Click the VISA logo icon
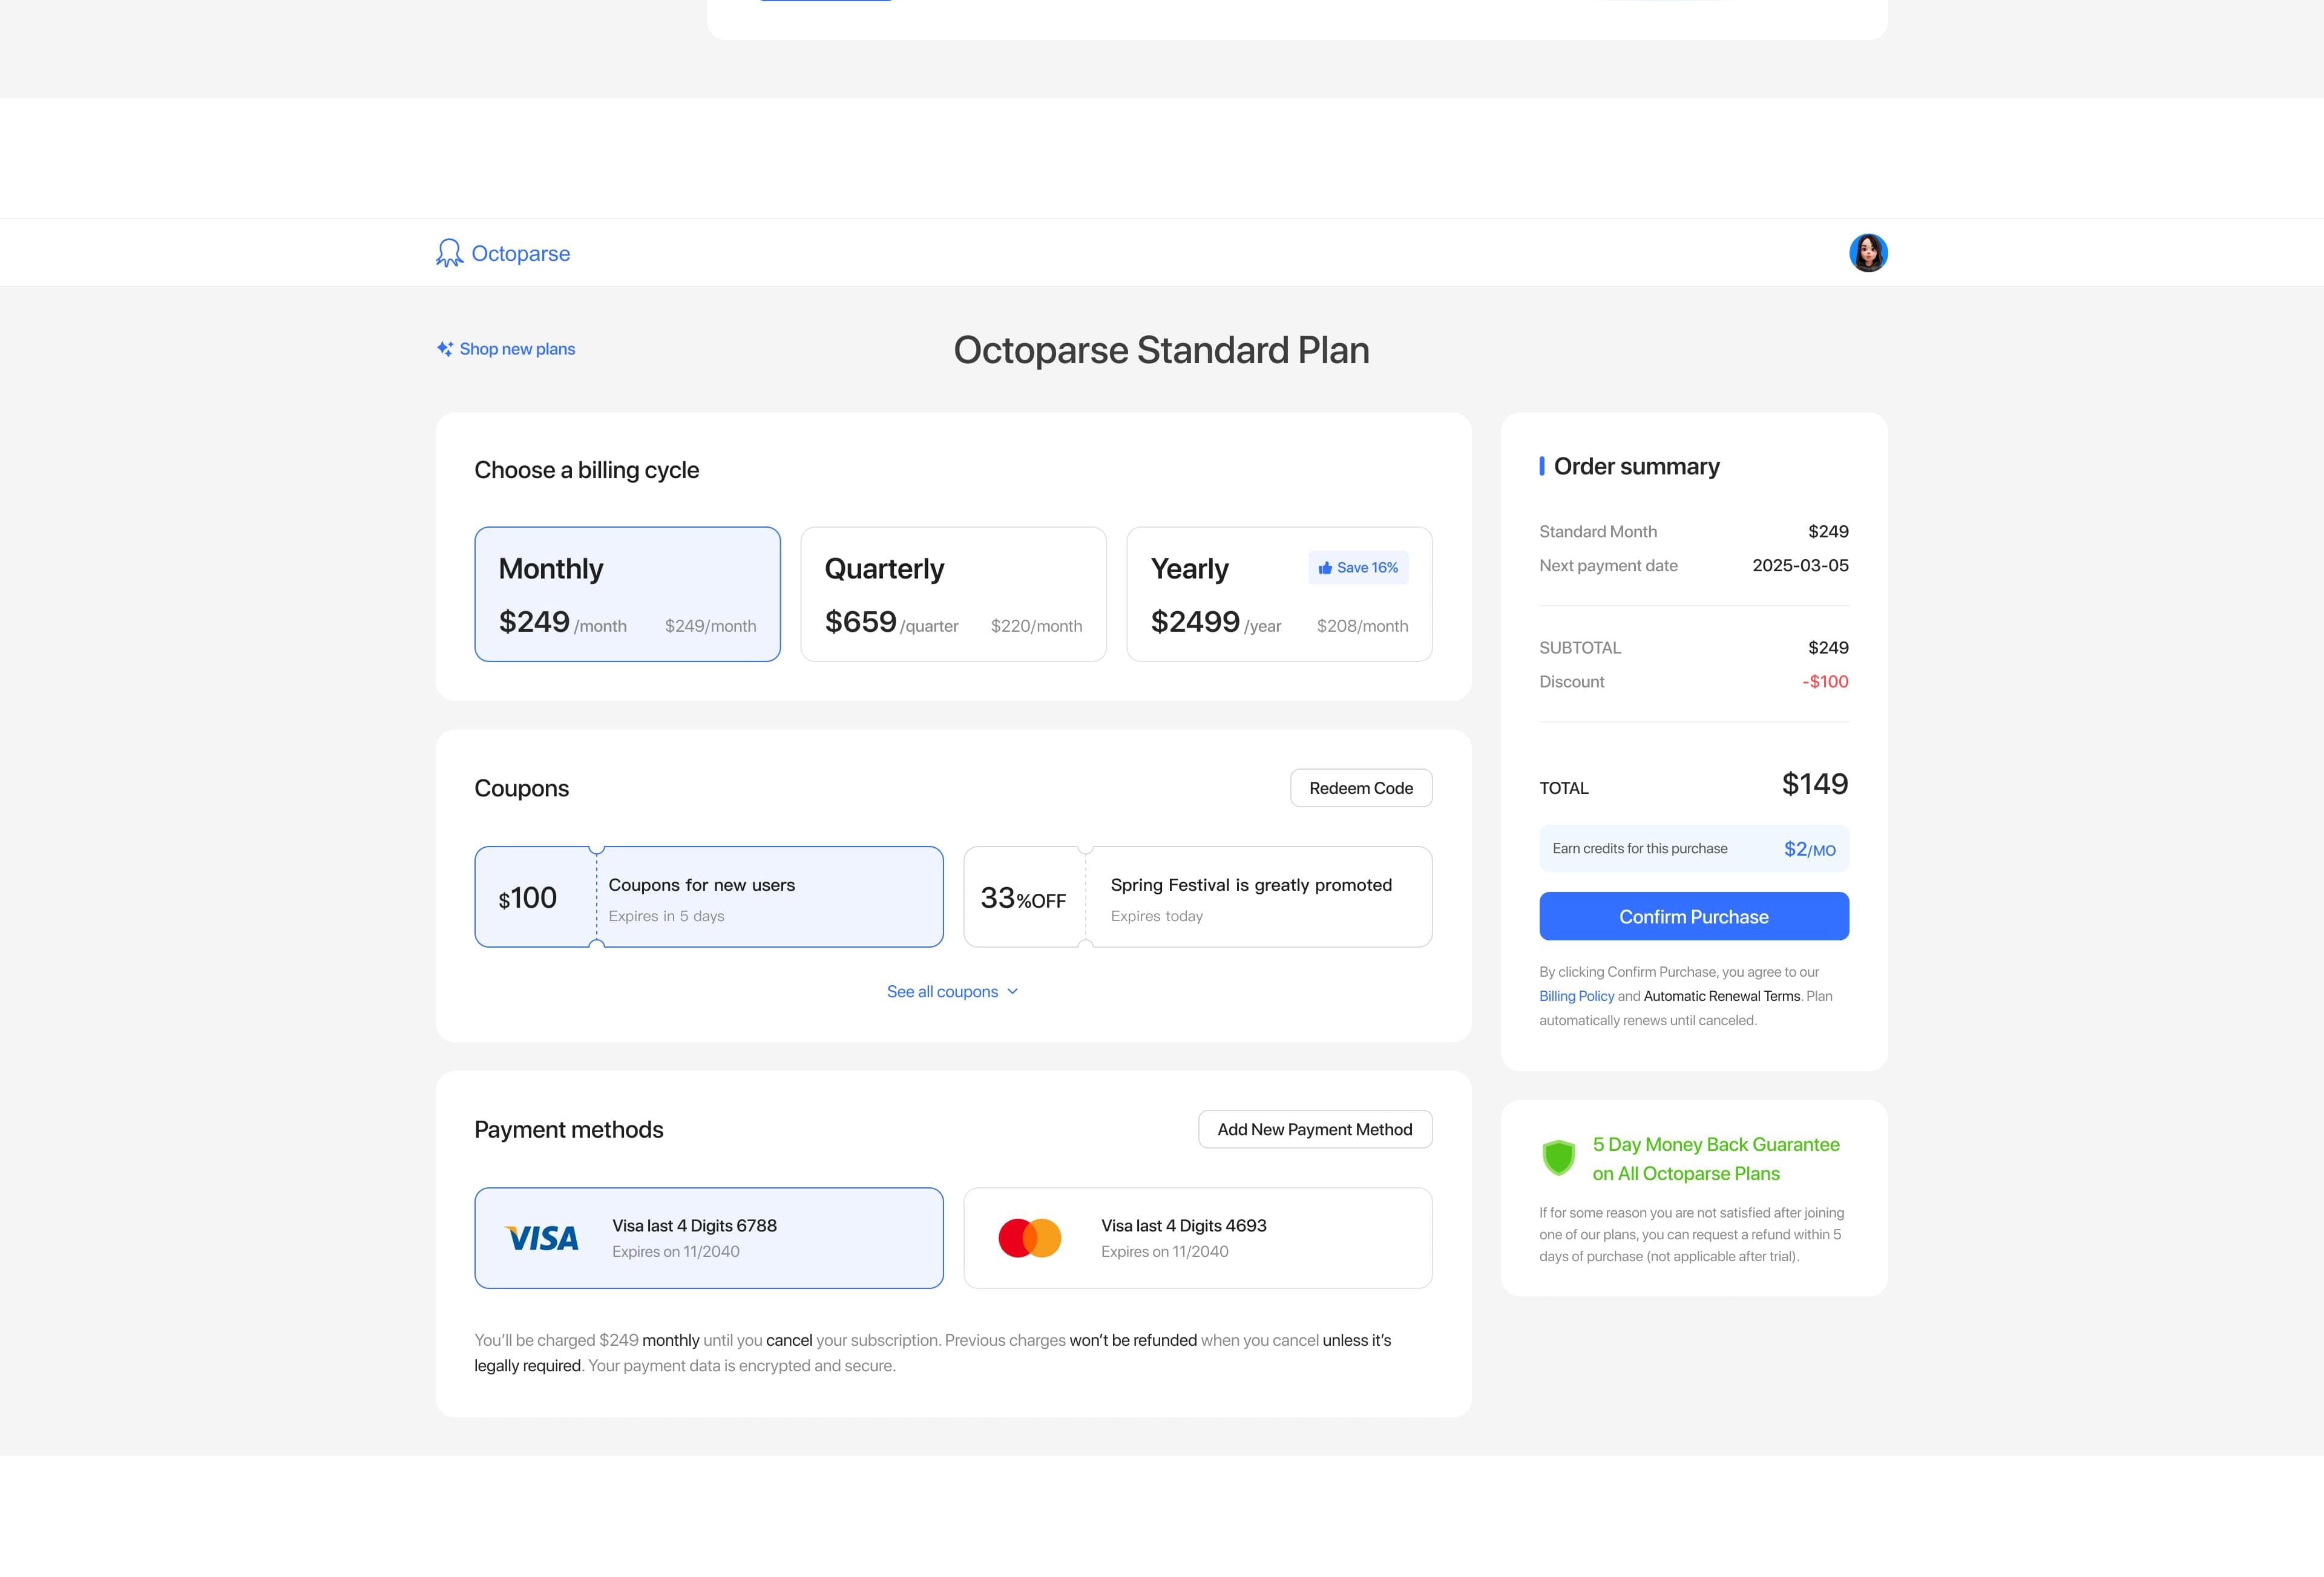The image size is (2324, 1577). (x=542, y=1239)
